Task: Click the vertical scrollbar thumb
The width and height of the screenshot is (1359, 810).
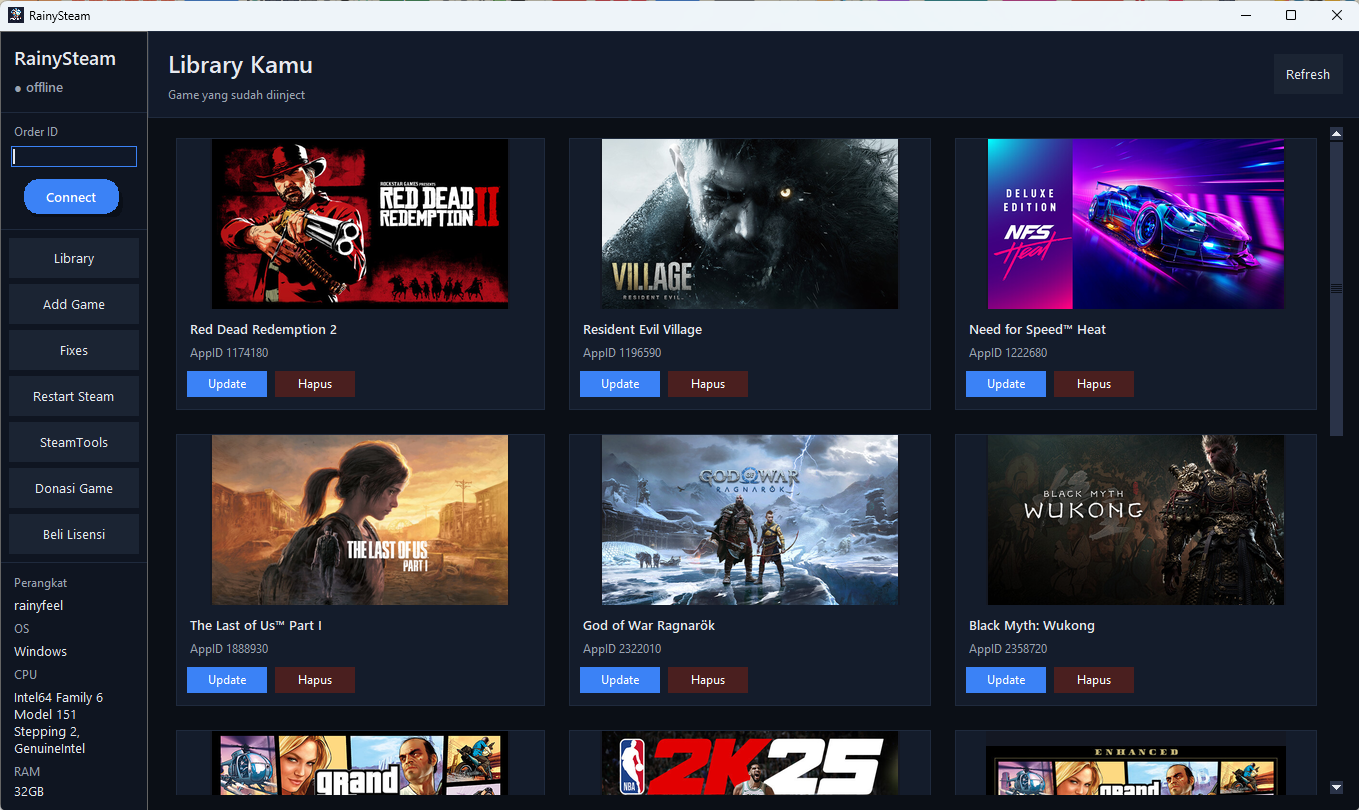Action: (x=1336, y=288)
